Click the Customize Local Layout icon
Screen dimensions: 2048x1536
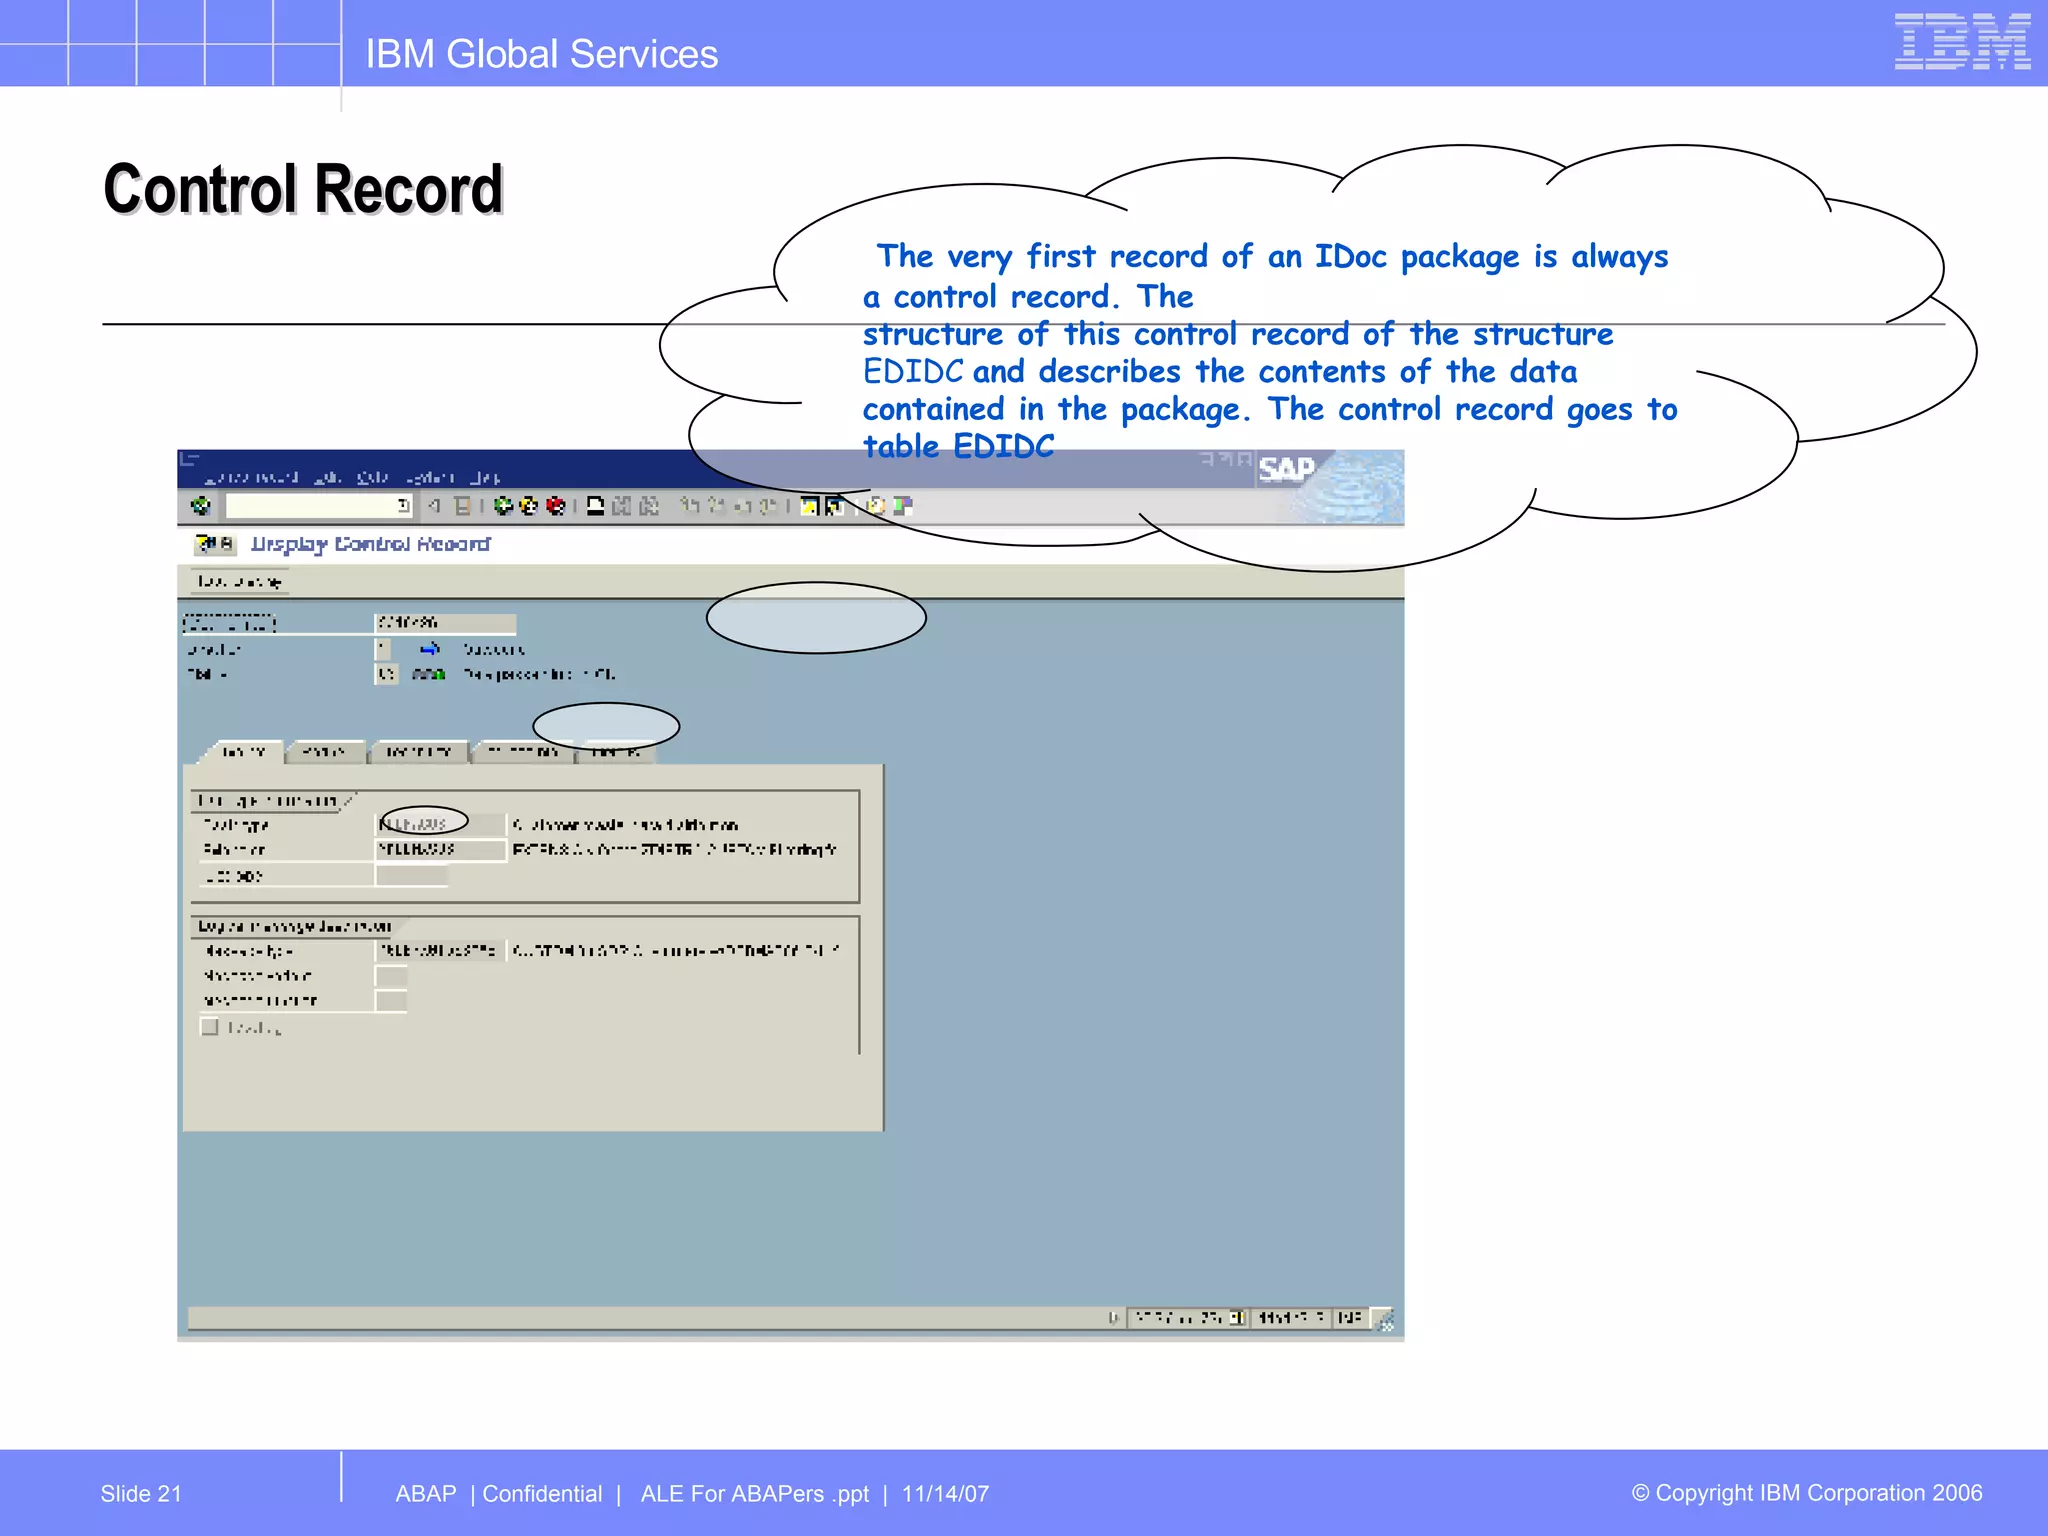point(902,506)
